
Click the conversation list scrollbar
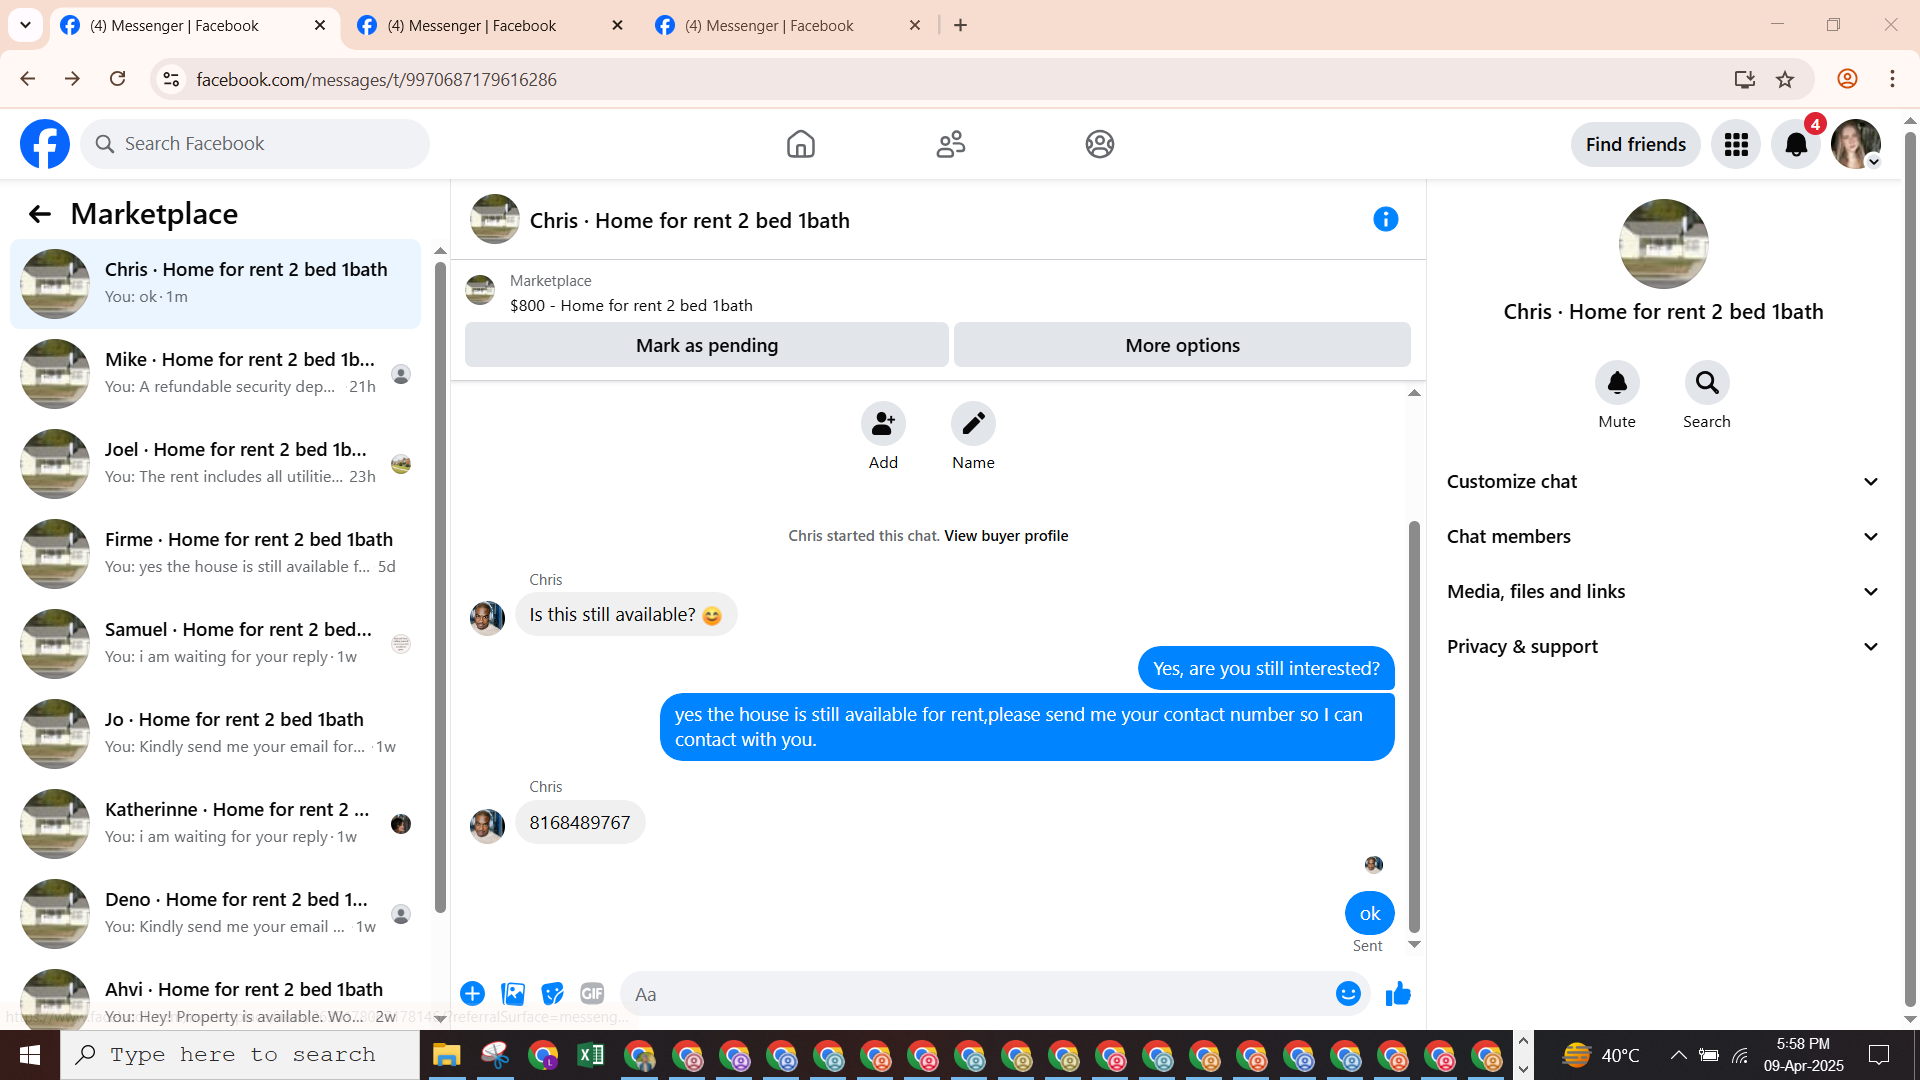pos(440,587)
